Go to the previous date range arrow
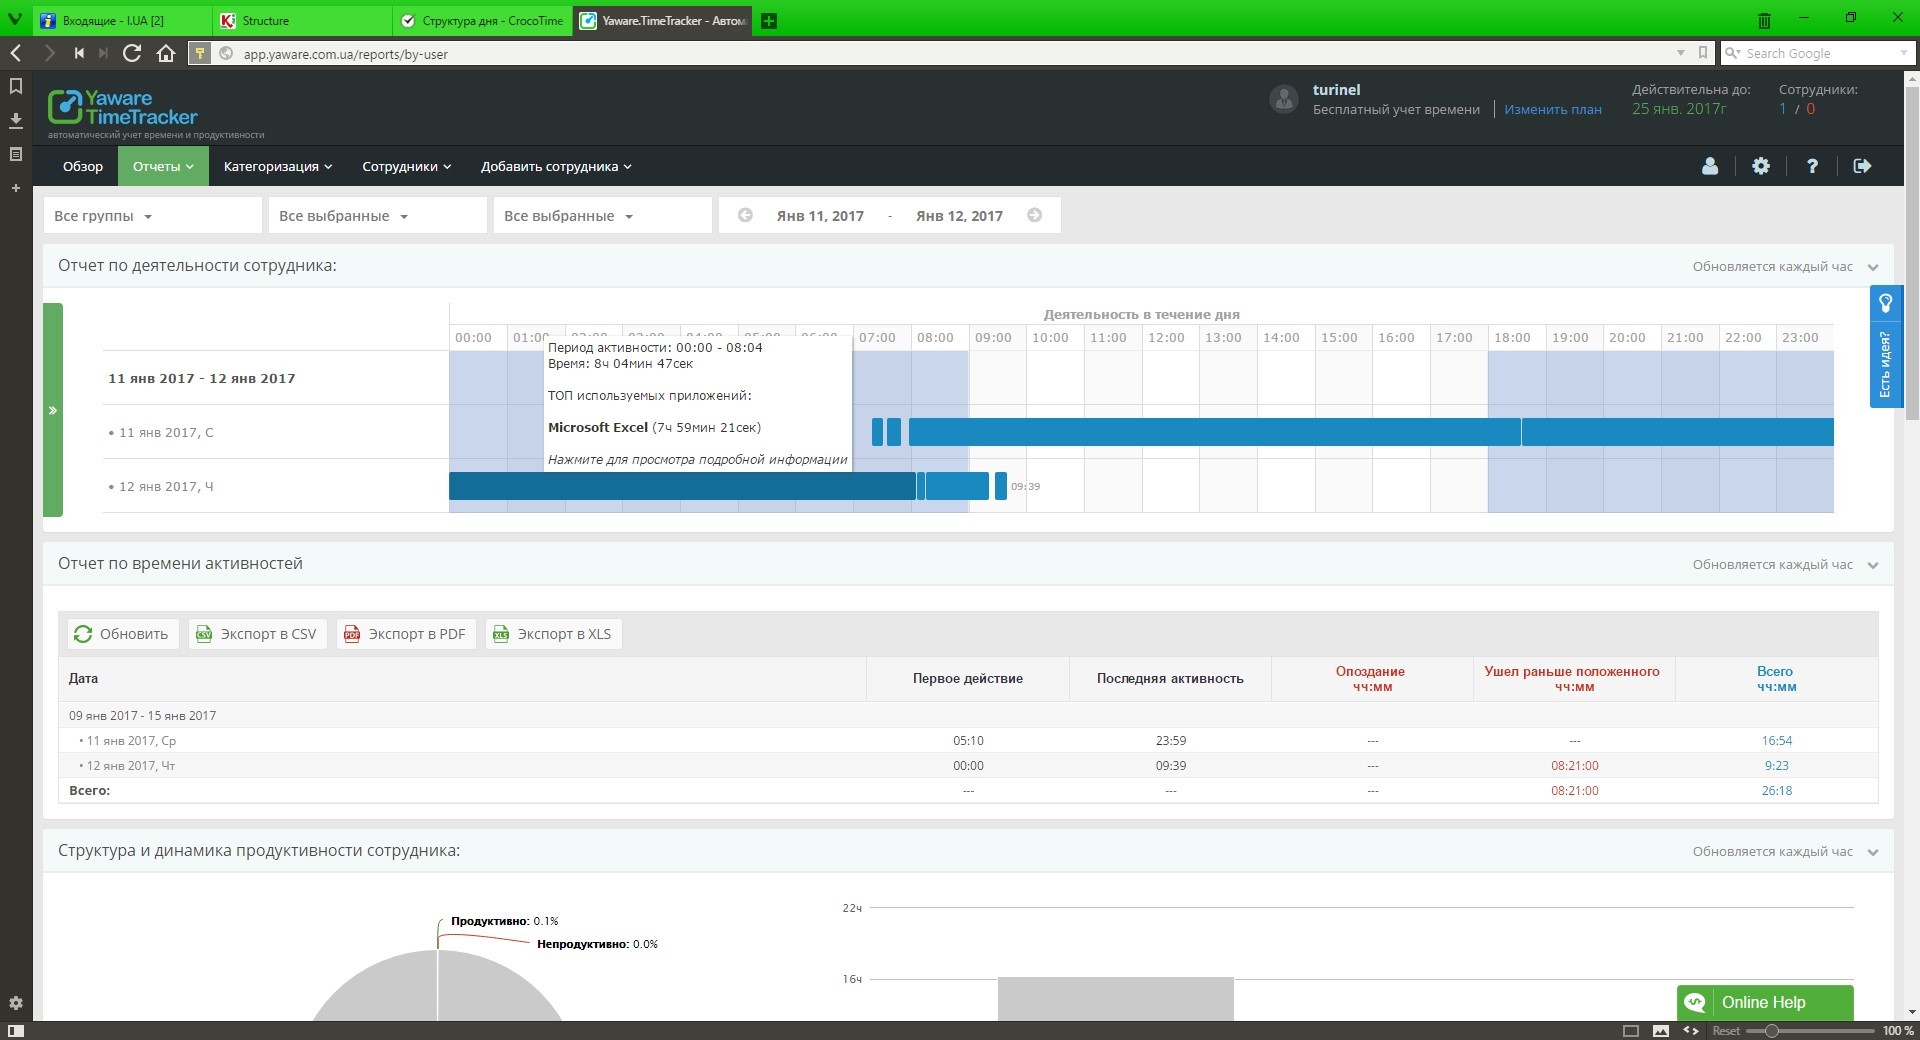 click(745, 215)
